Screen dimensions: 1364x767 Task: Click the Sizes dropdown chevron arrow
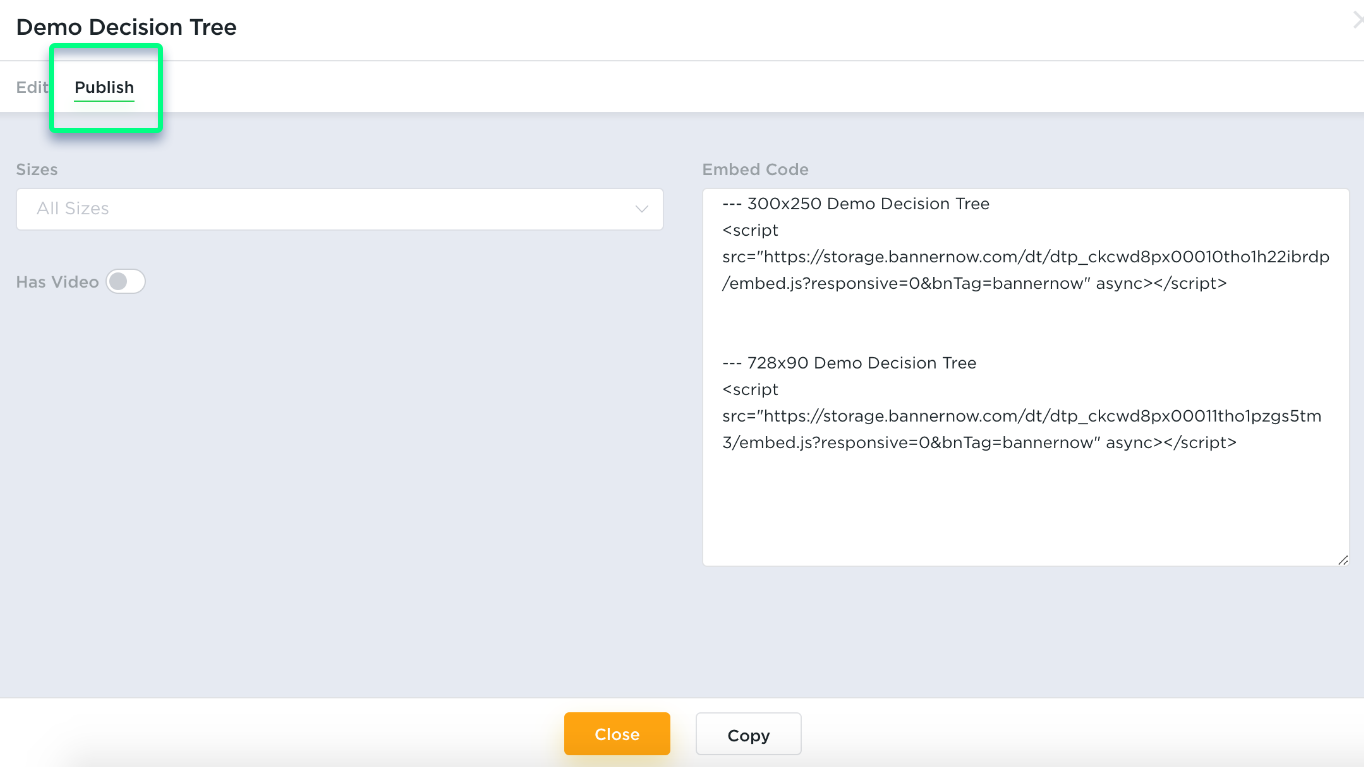(641, 209)
